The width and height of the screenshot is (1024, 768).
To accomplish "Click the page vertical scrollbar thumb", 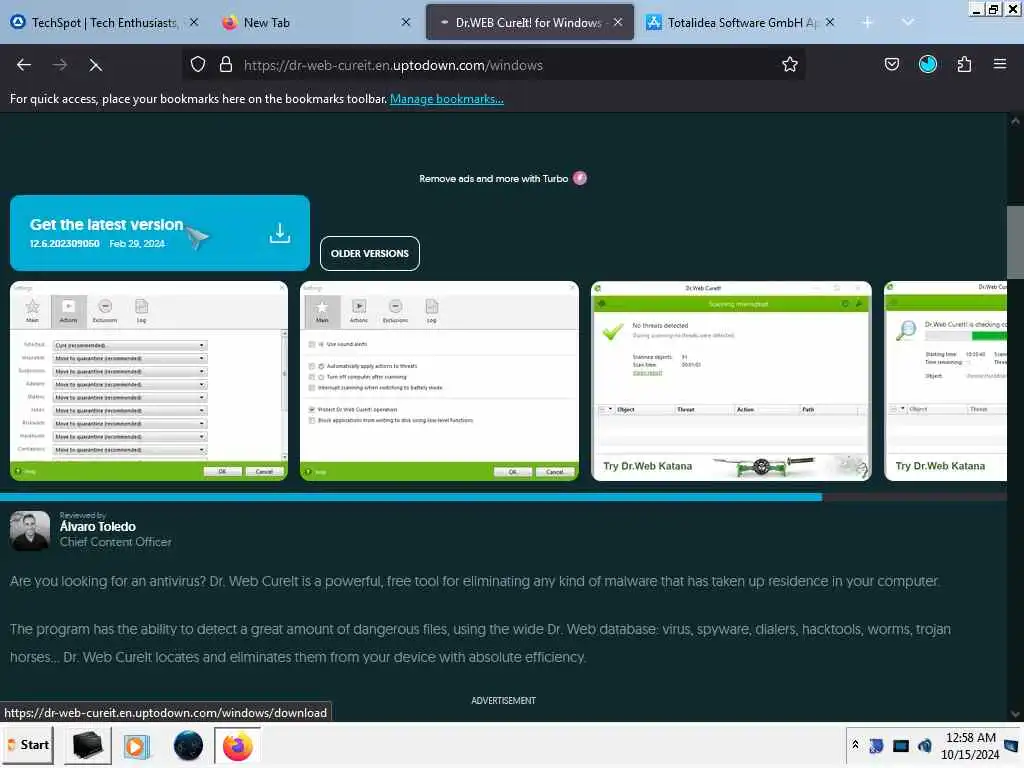I will tap(1015, 242).
